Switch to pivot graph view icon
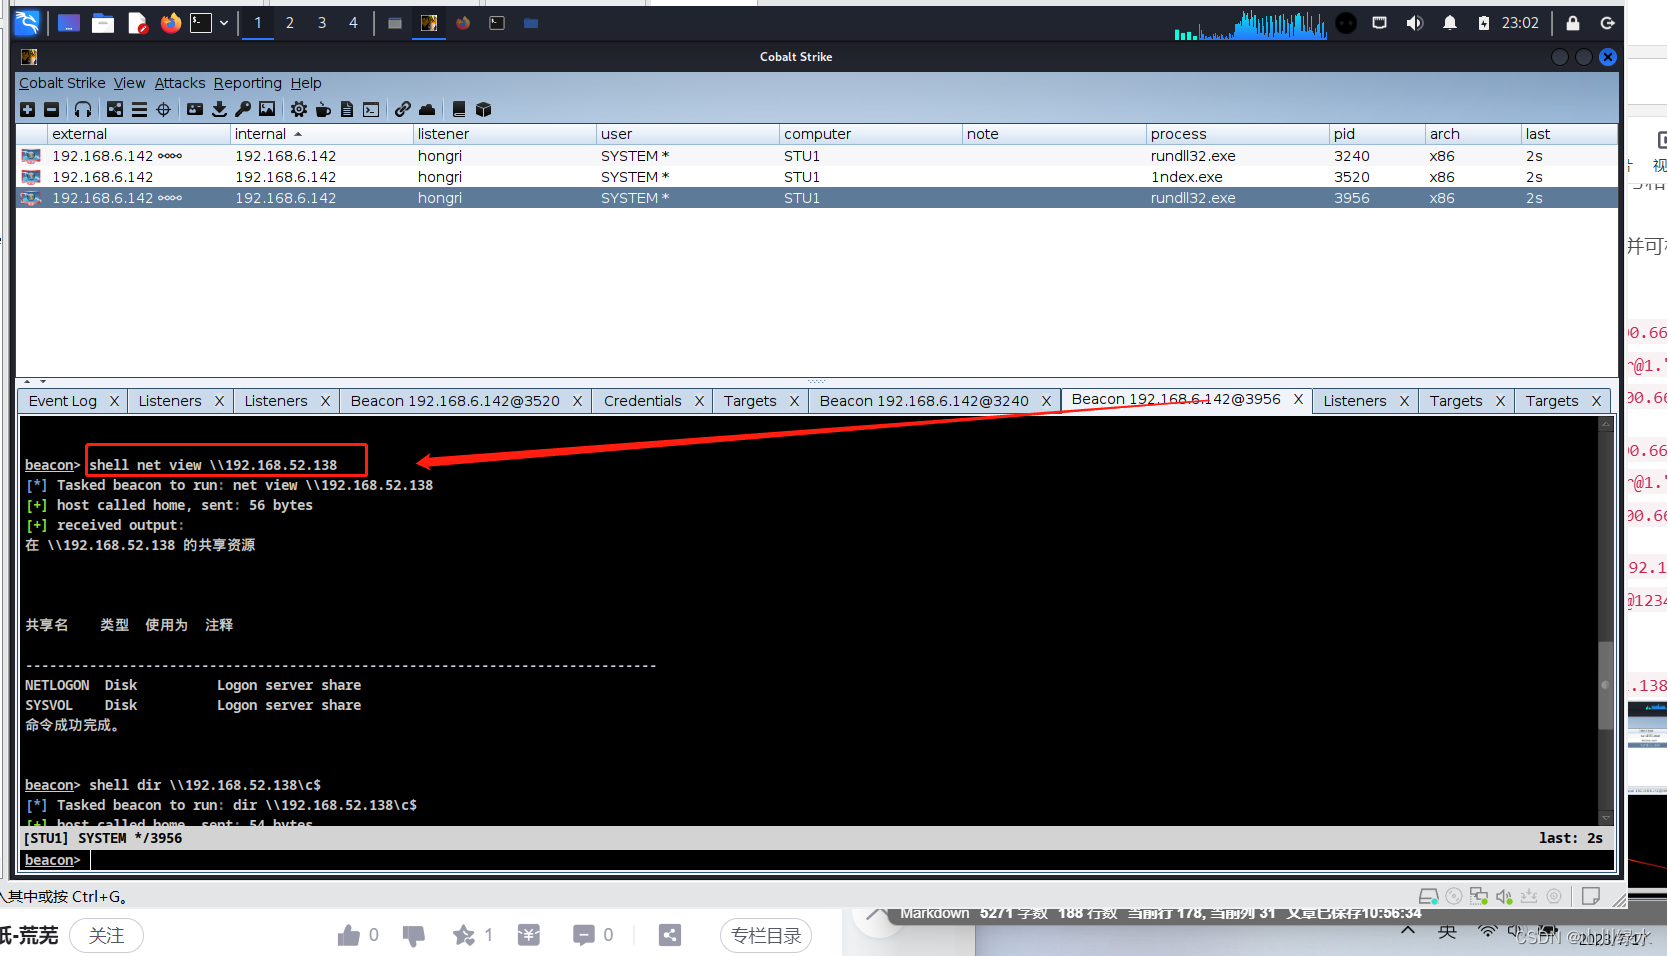 (x=115, y=109)
